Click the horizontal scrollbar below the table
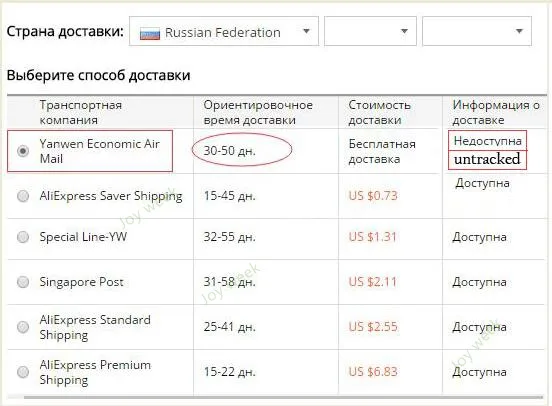This screenshot has width=552, height=406. pos(283,398)
